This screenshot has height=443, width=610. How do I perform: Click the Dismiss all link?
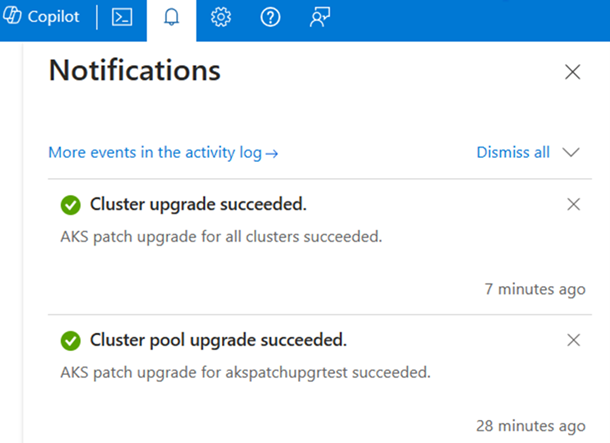[x=513, y=153]
